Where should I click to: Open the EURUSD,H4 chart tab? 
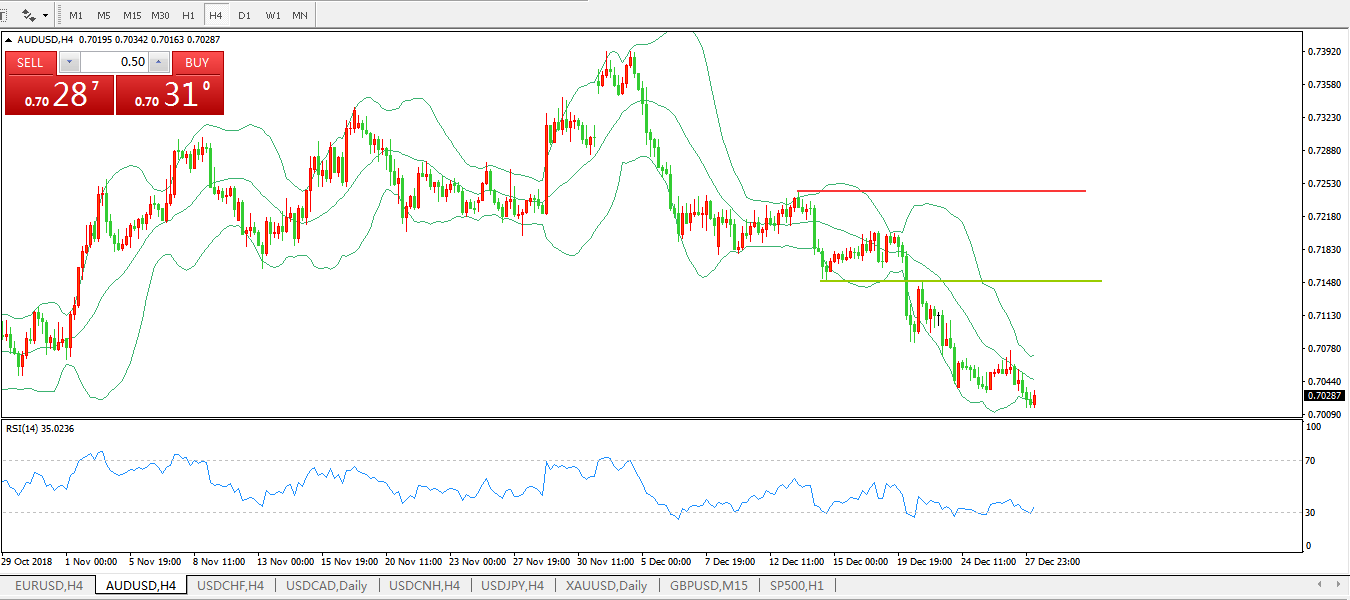(48, 585)
